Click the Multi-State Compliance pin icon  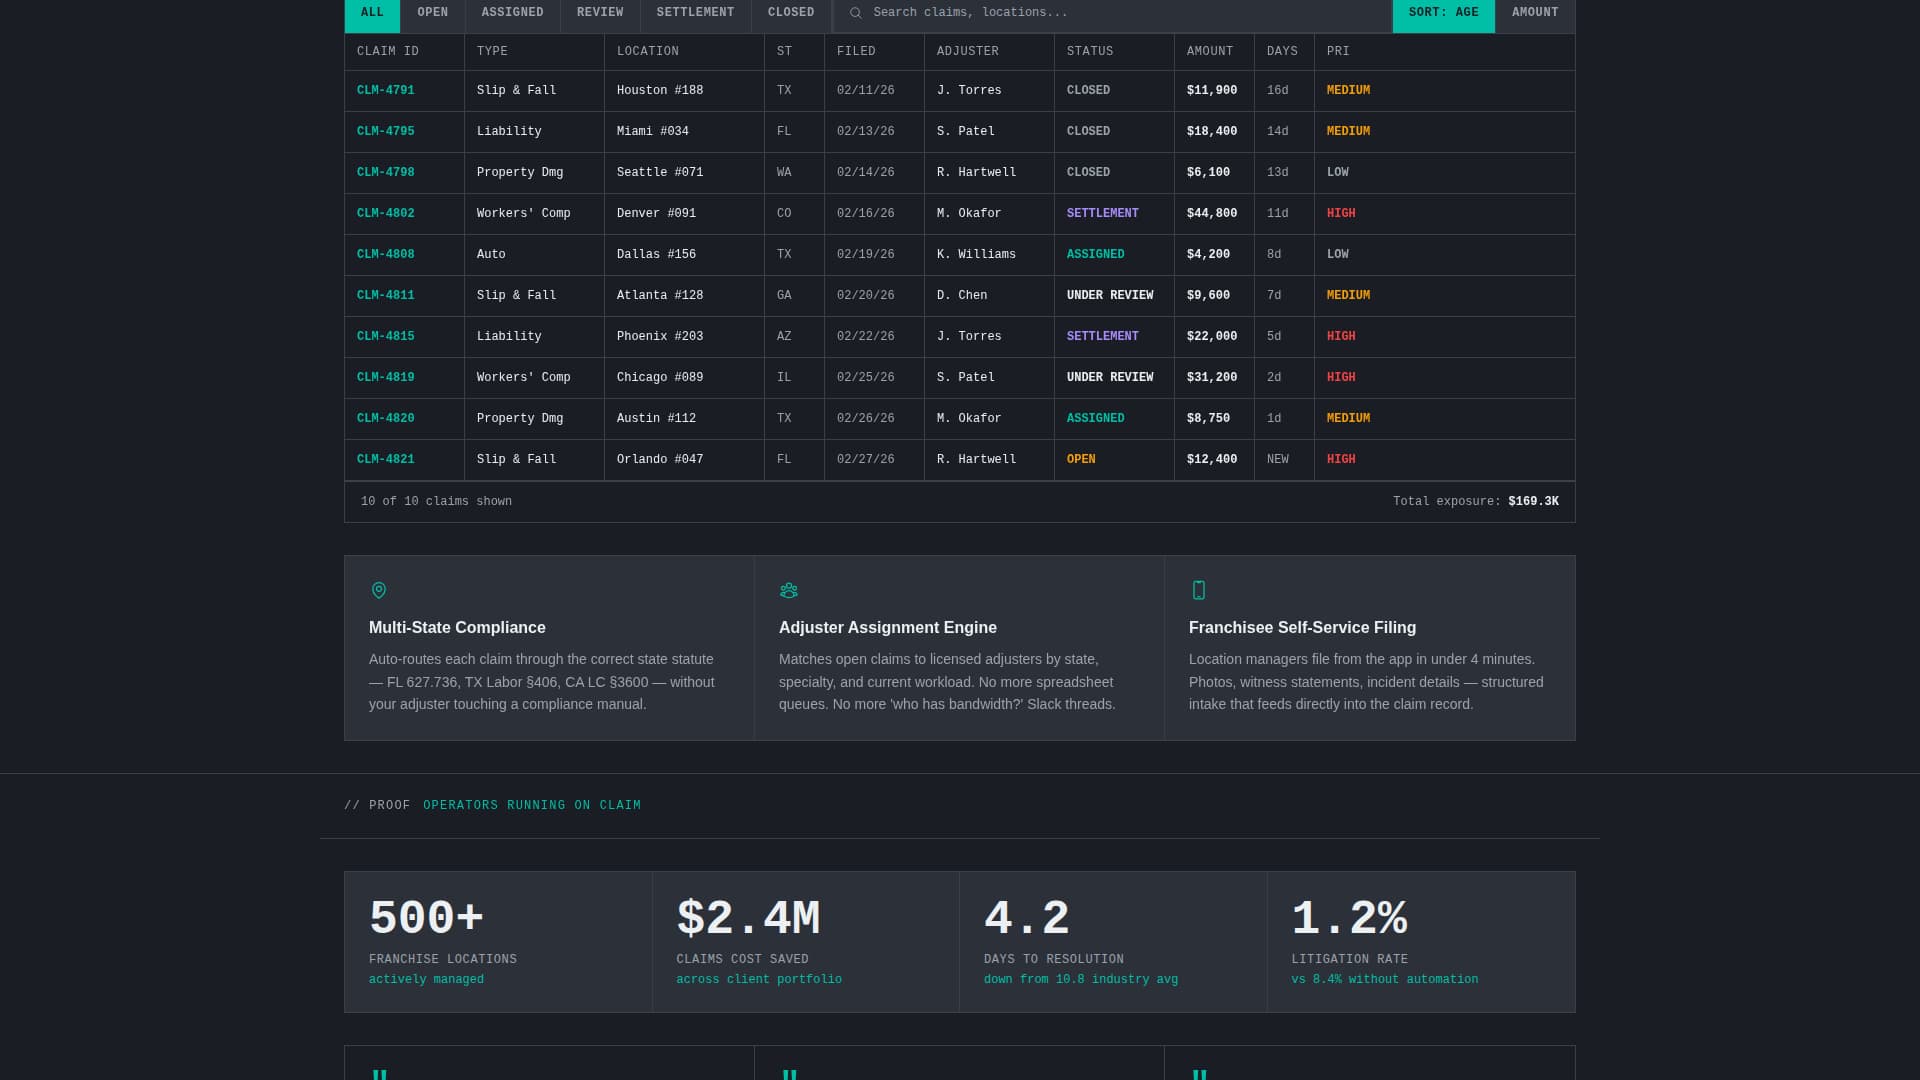pos(379,591)
